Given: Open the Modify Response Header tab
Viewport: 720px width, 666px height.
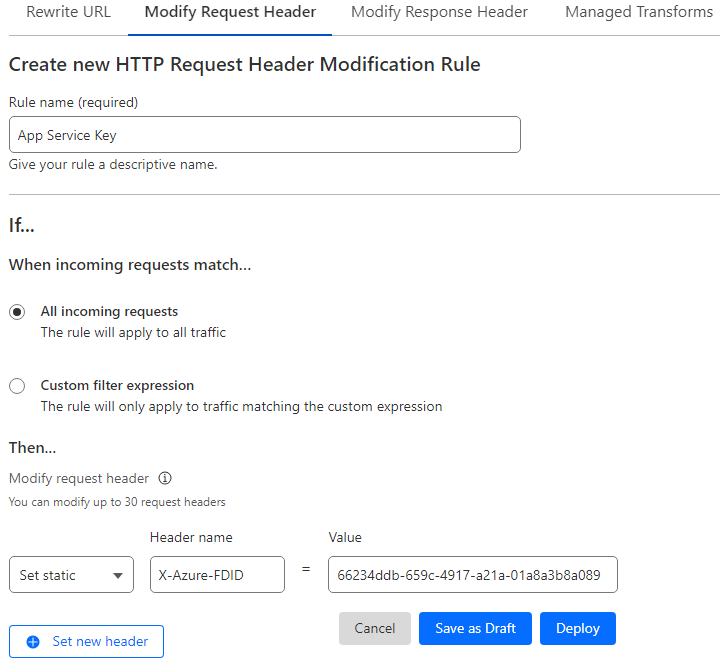Looking at the screenshot, I should point(439,12).
